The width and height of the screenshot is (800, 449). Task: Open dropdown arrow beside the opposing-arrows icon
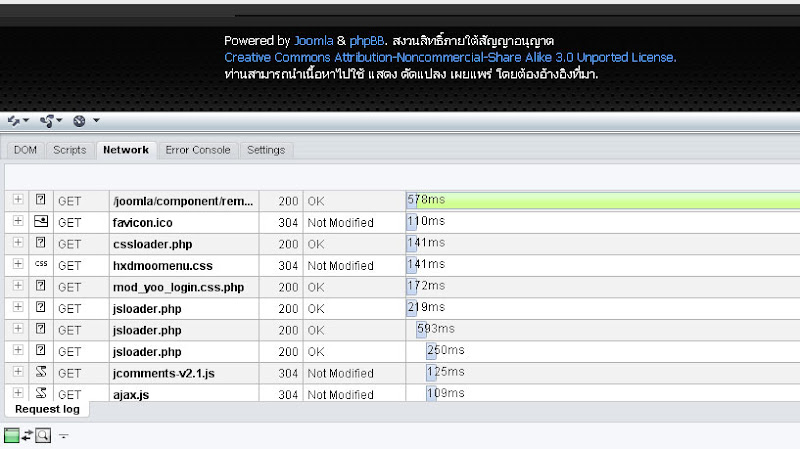tap(26, 120)
